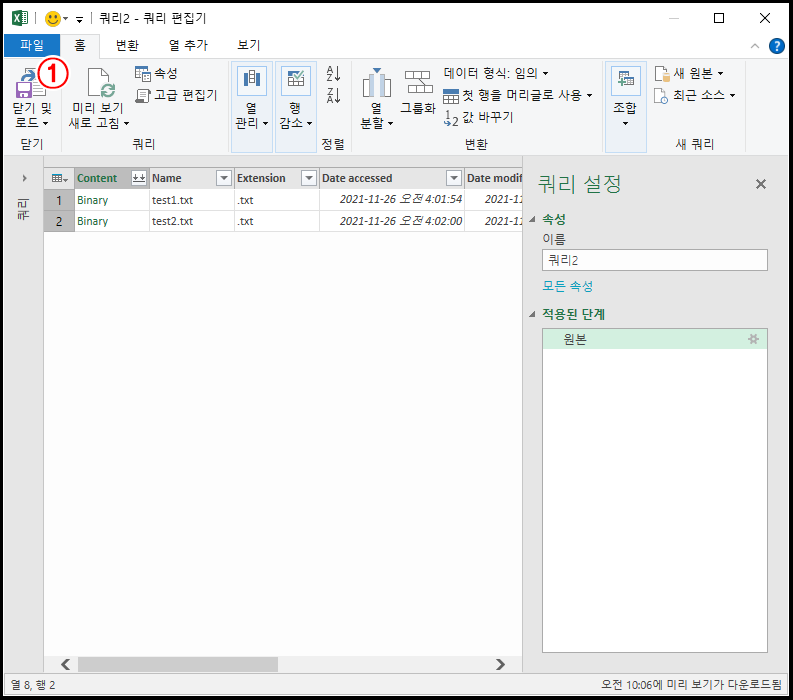This screenshot has height=700, width=793.
Task: Click the 열 관리 icon
Action: tap(252, 79)
